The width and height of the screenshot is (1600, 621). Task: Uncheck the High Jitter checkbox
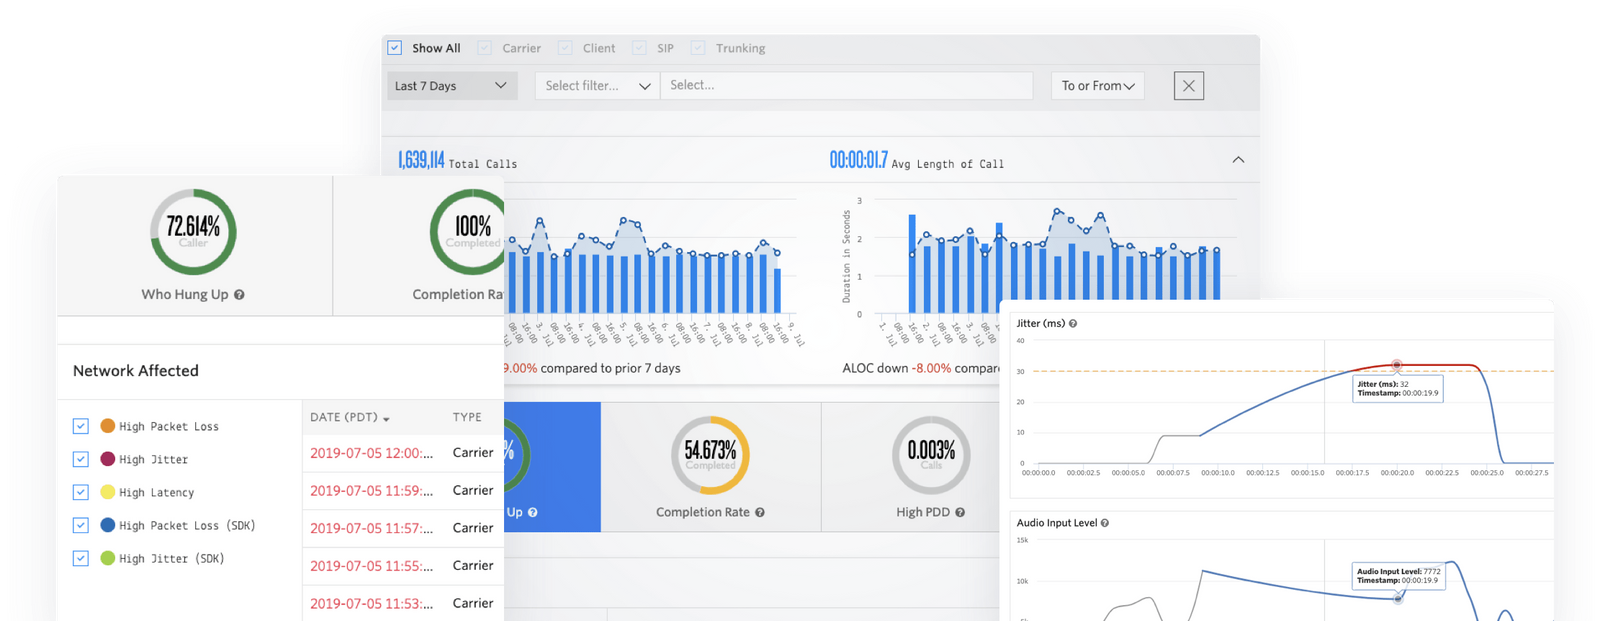tap(81, 459)
